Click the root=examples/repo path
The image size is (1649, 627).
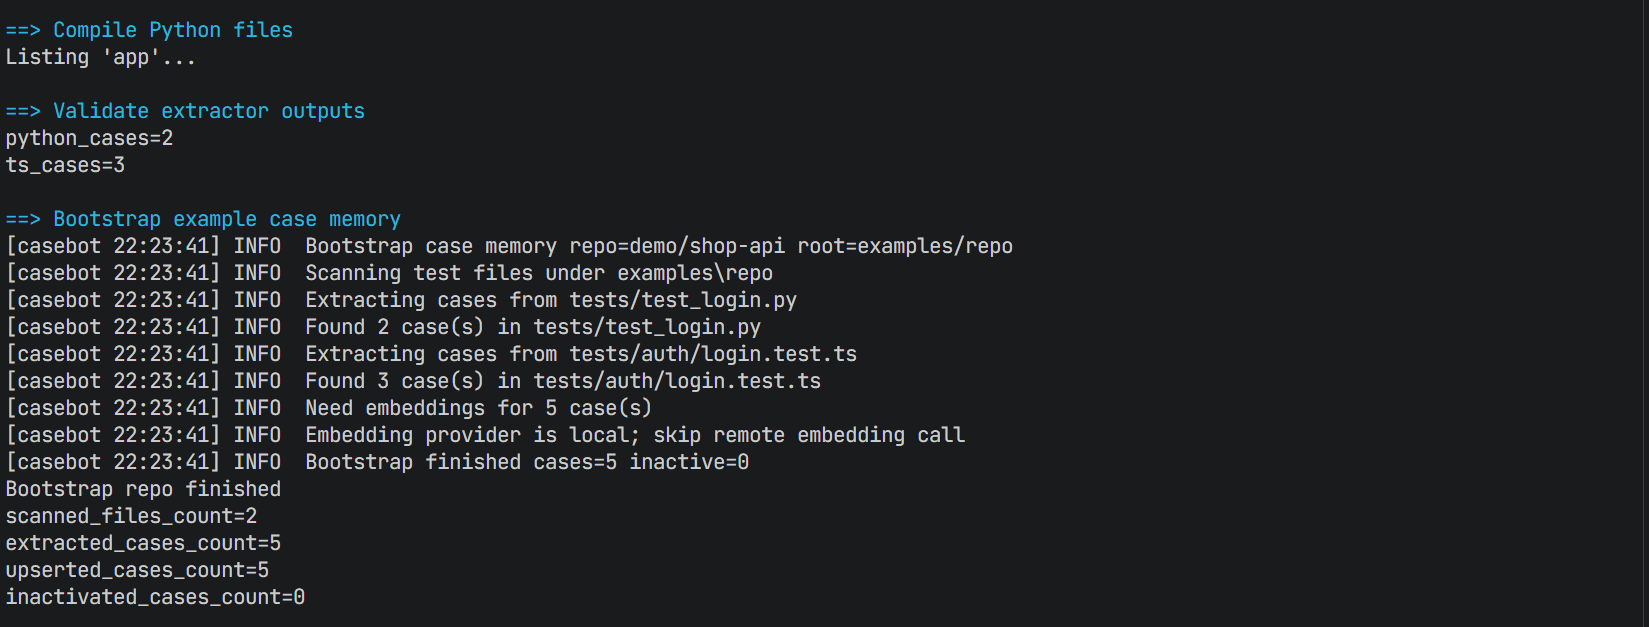(x=905, y=246)
